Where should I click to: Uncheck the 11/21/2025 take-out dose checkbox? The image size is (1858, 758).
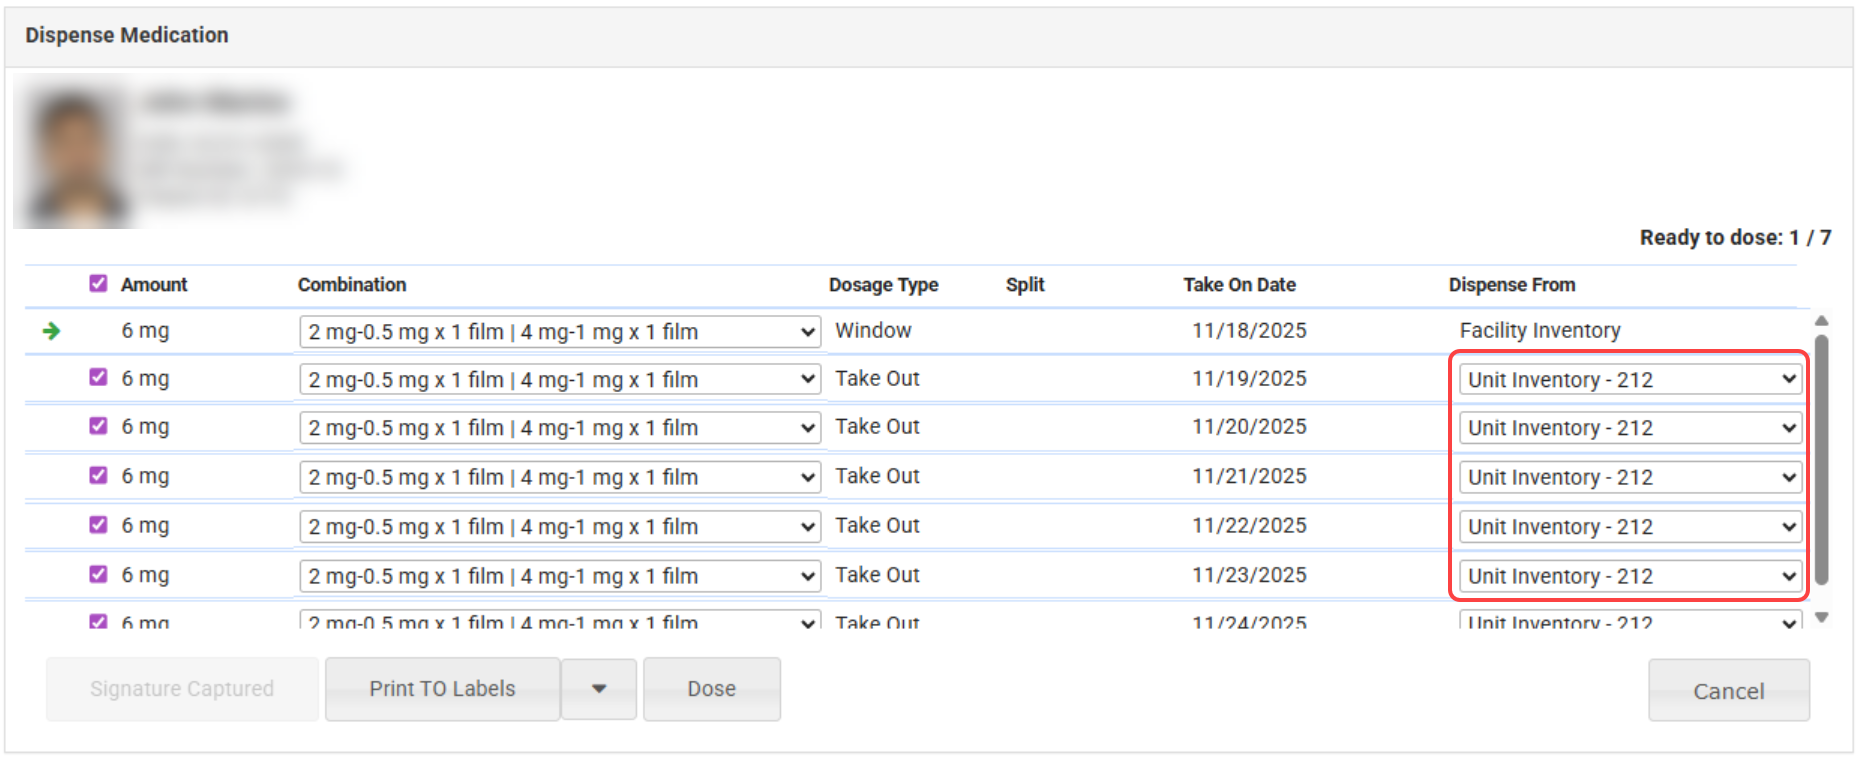click(x=98, y=475)
